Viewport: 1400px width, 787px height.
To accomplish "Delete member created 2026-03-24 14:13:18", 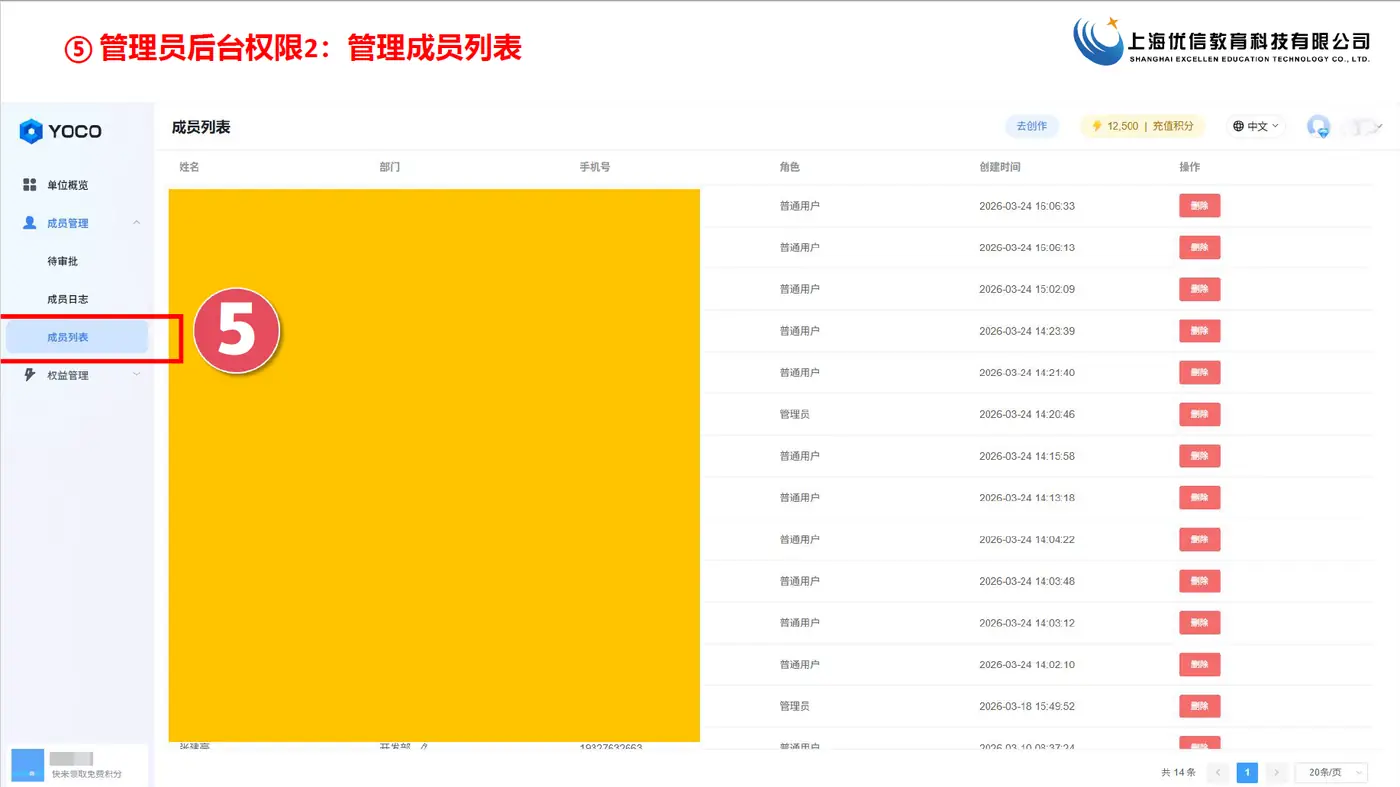I will [1200, 498].
